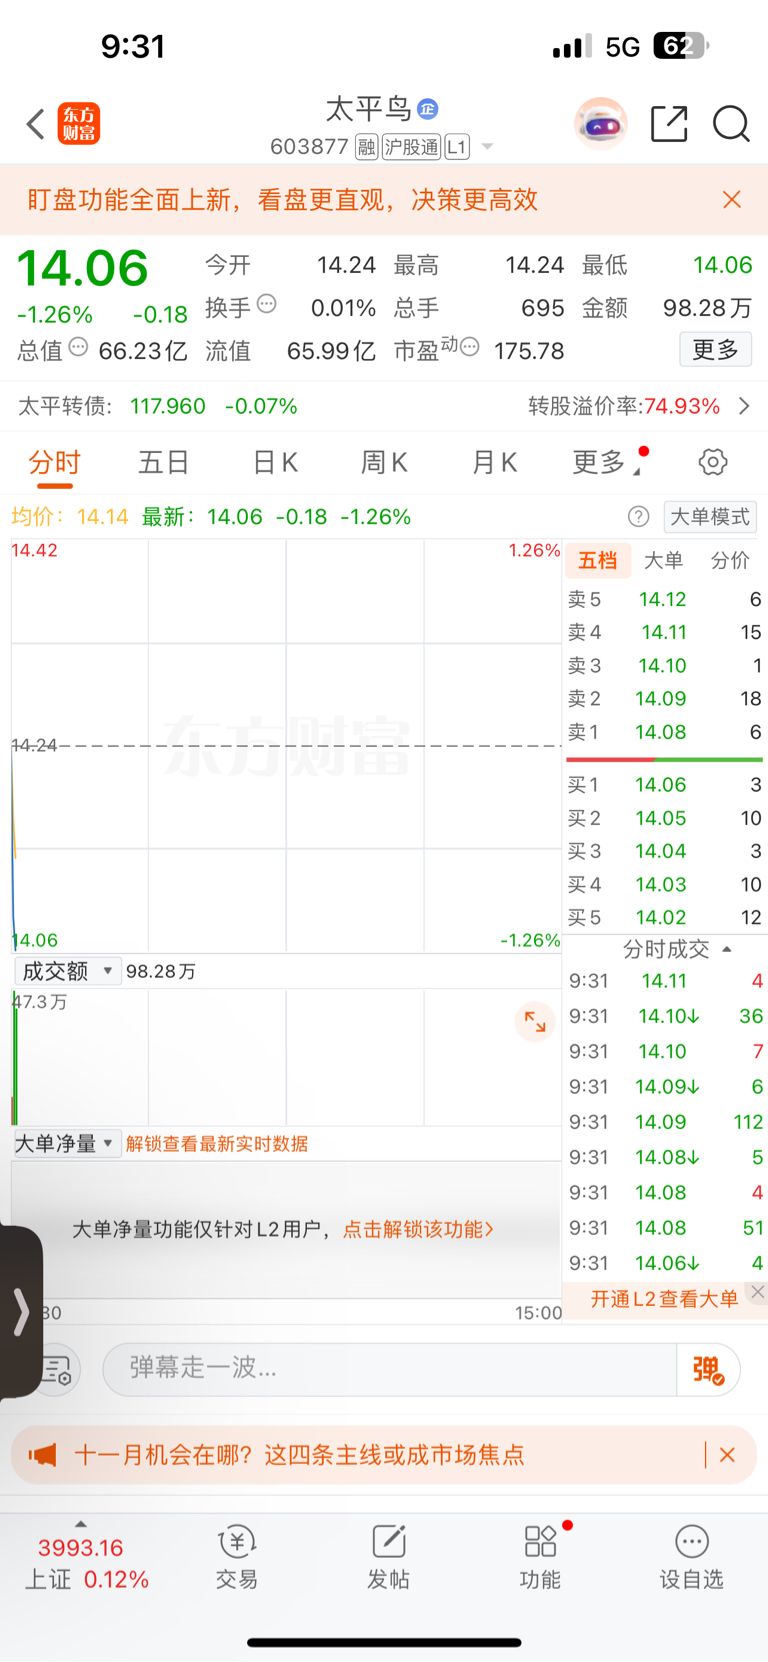This screenshot has height=1662, width=768.
Task: Tap info icon next to 换手
Action: 267,304
